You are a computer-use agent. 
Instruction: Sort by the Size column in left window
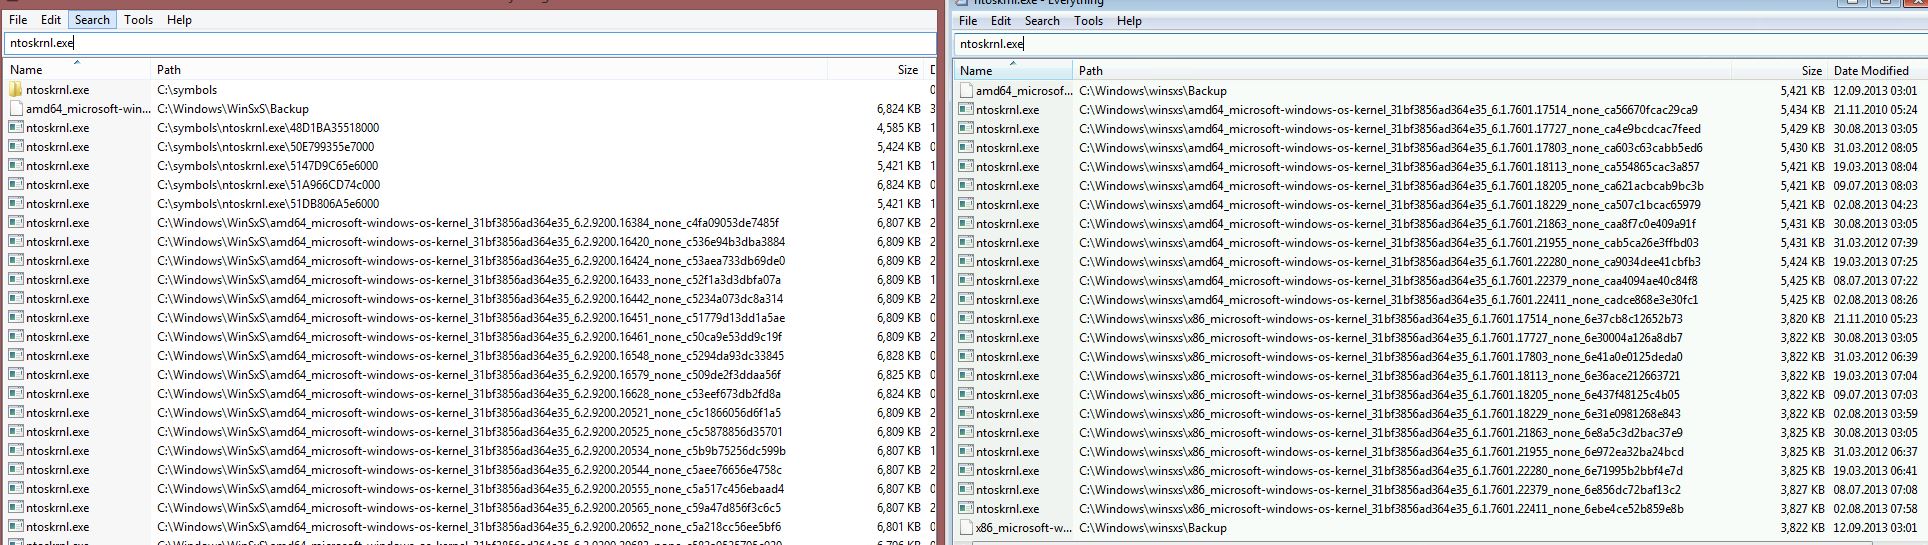[x=876, y=70]
